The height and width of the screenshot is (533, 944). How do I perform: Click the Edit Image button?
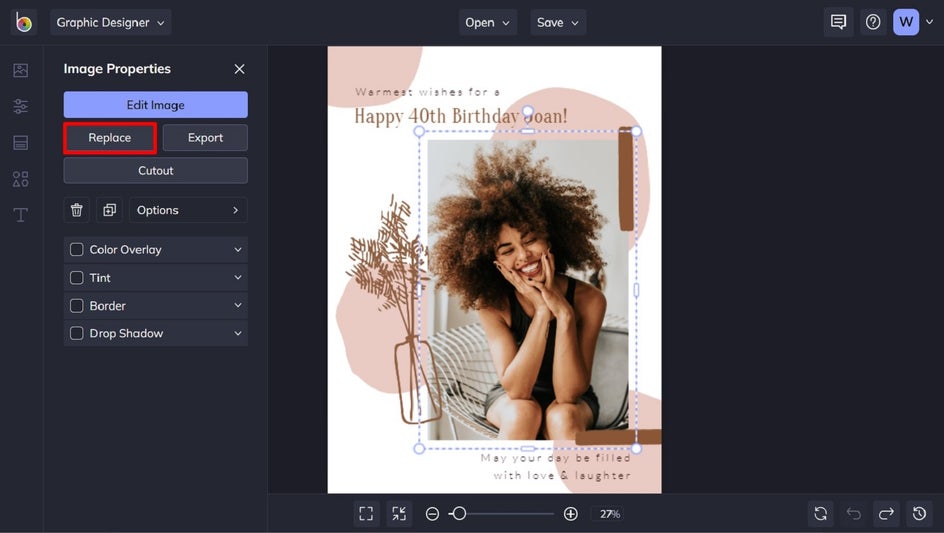[x=155, y=105]
